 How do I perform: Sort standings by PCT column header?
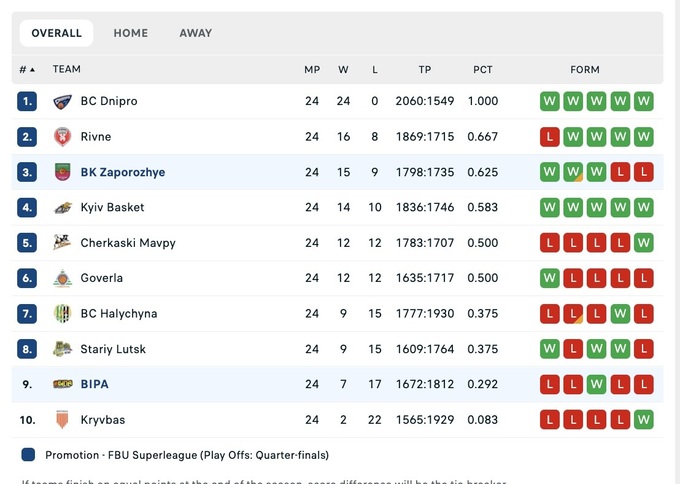click(483, 70)
